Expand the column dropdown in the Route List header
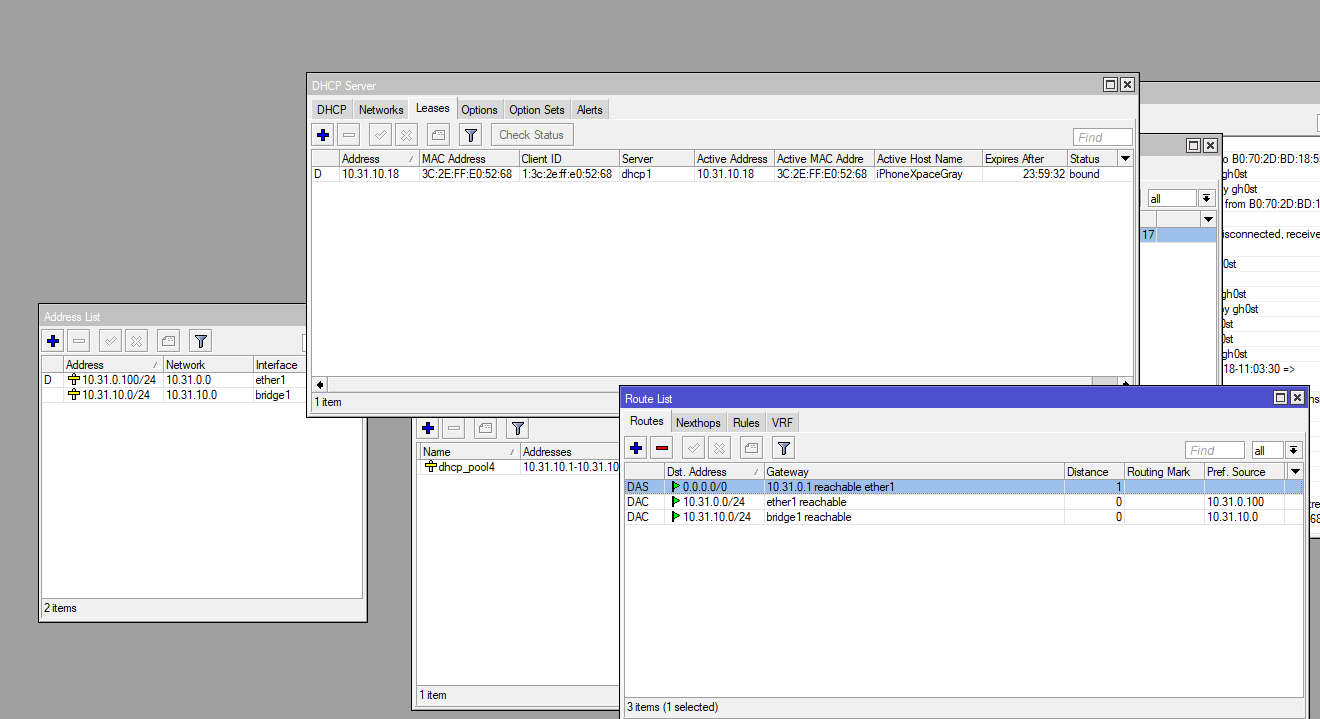 1296,471
